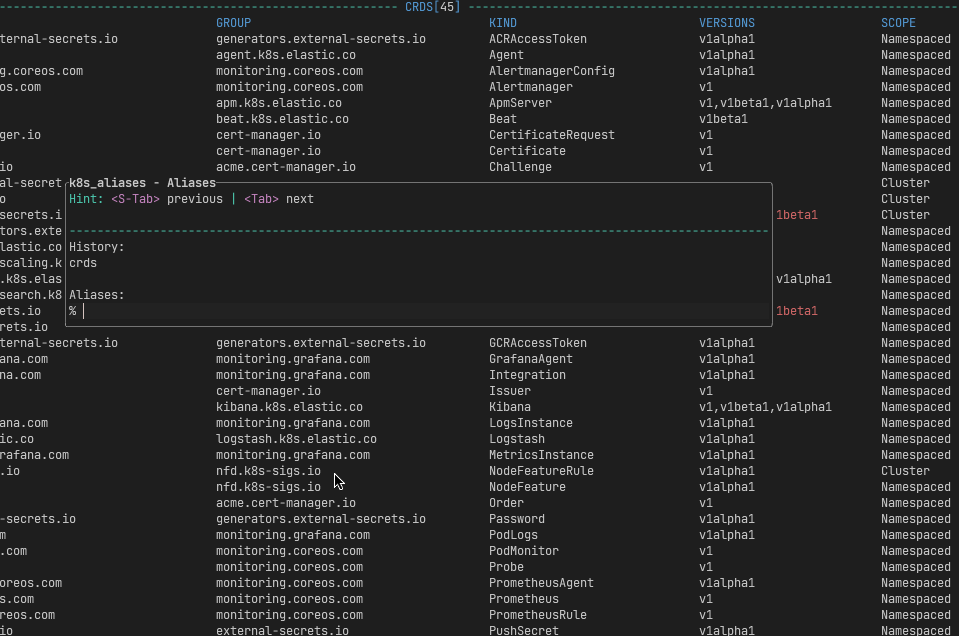This screenshot has height=636, width=959.
Task: Select the agent.k8s.elastic.co group cell
Action: (286, 54)
